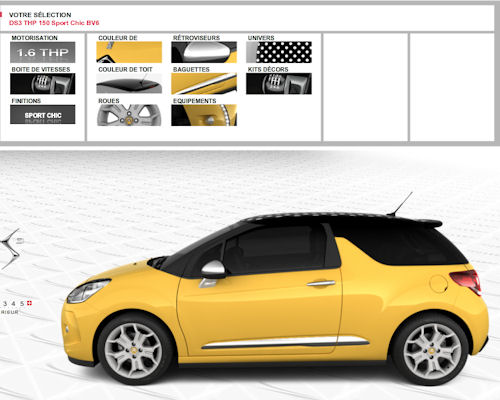Viewport: 500px width, 400px height.
Task: Click the SPORT CHIC finitions button
Action: pyautogui.click(x=43, y=115)
